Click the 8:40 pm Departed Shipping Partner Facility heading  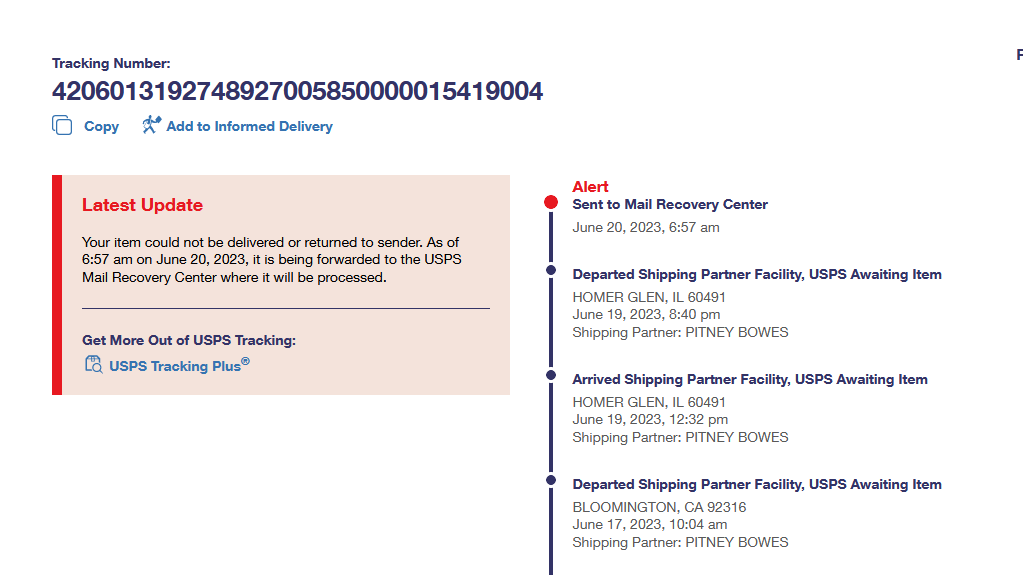click(x=756, y=274)
